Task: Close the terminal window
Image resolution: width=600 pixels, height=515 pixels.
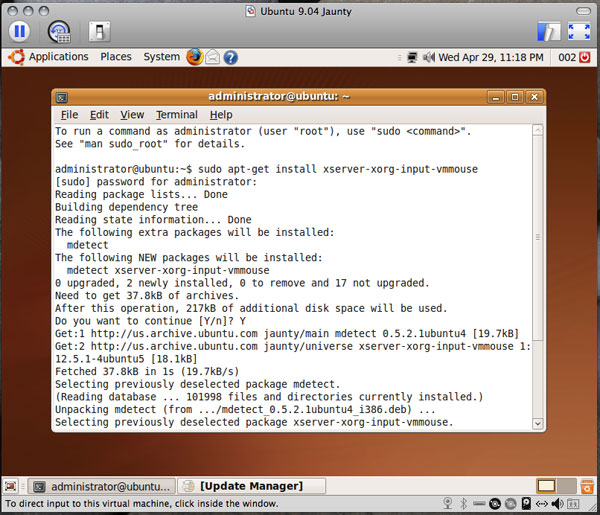Action: (x=534, y=97)
